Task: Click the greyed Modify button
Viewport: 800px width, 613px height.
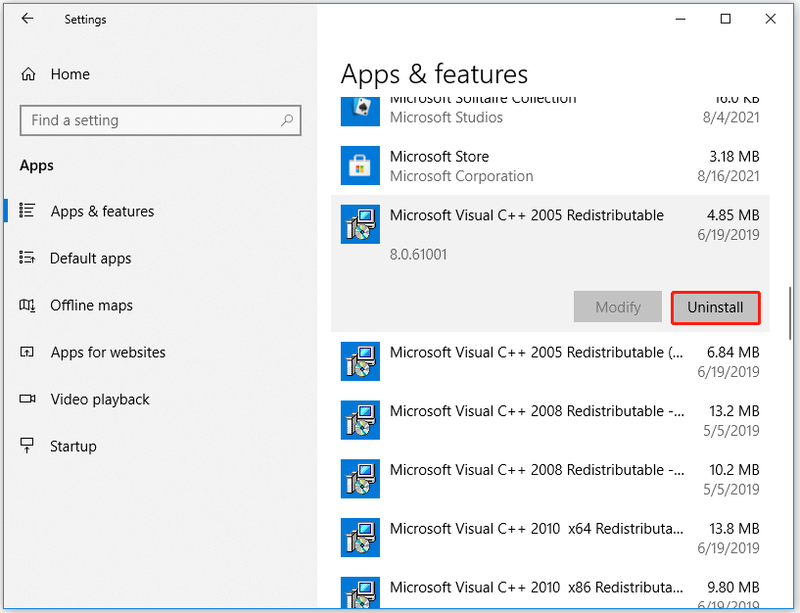Action: (617, 307)
